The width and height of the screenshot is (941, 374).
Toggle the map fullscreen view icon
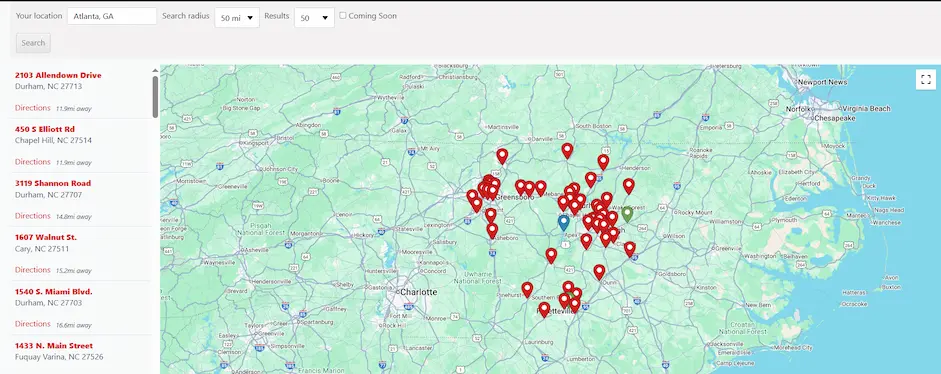pyautogui.click(x=925, y=79)
